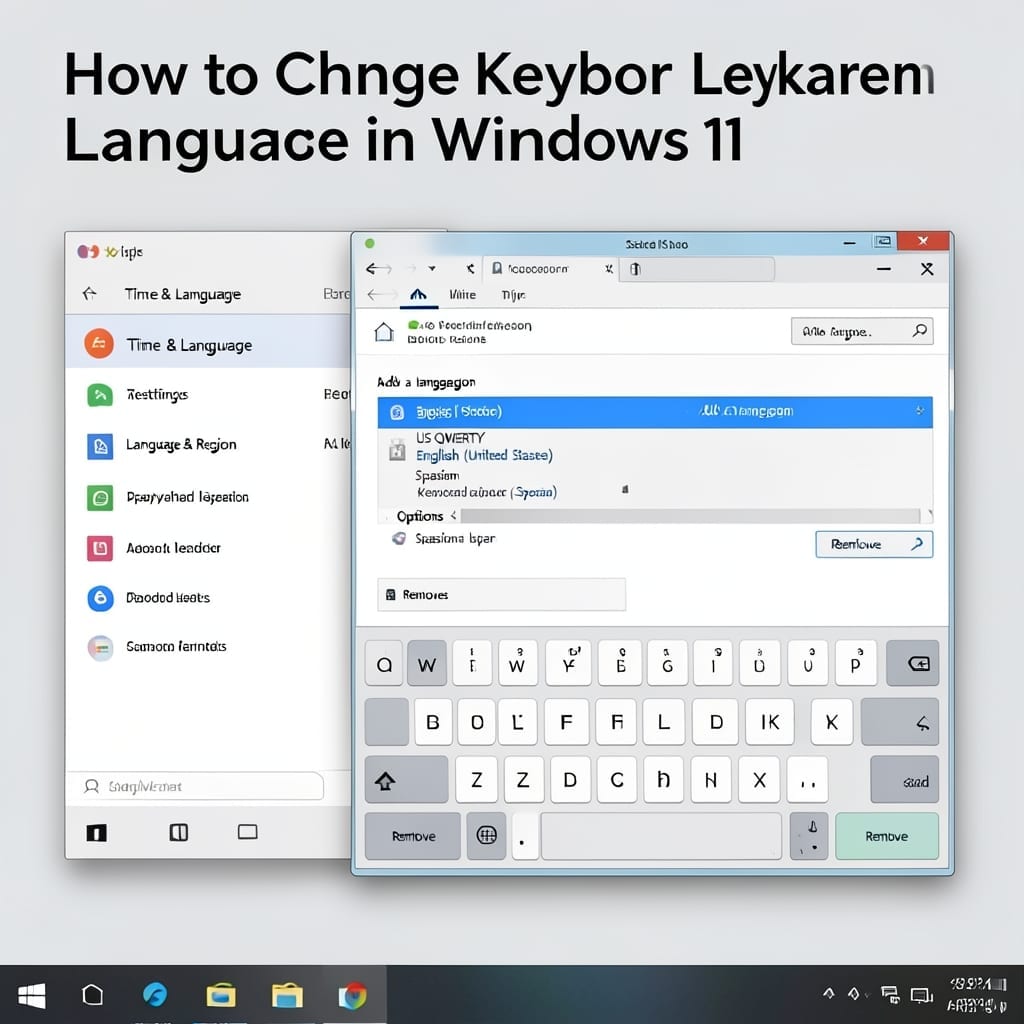
Task: Select the blue highlighted language row
Action: 654,411
